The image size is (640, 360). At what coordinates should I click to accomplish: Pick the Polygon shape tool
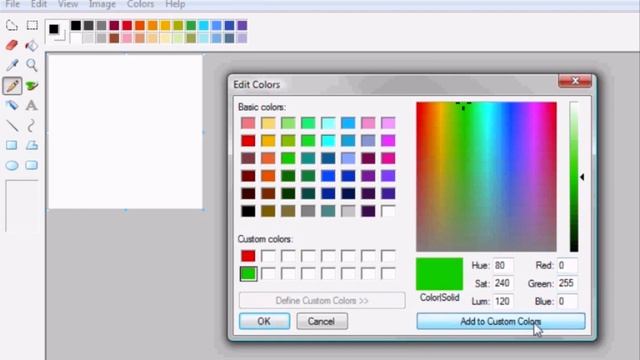pyautogui.click(x=32, y=145)
